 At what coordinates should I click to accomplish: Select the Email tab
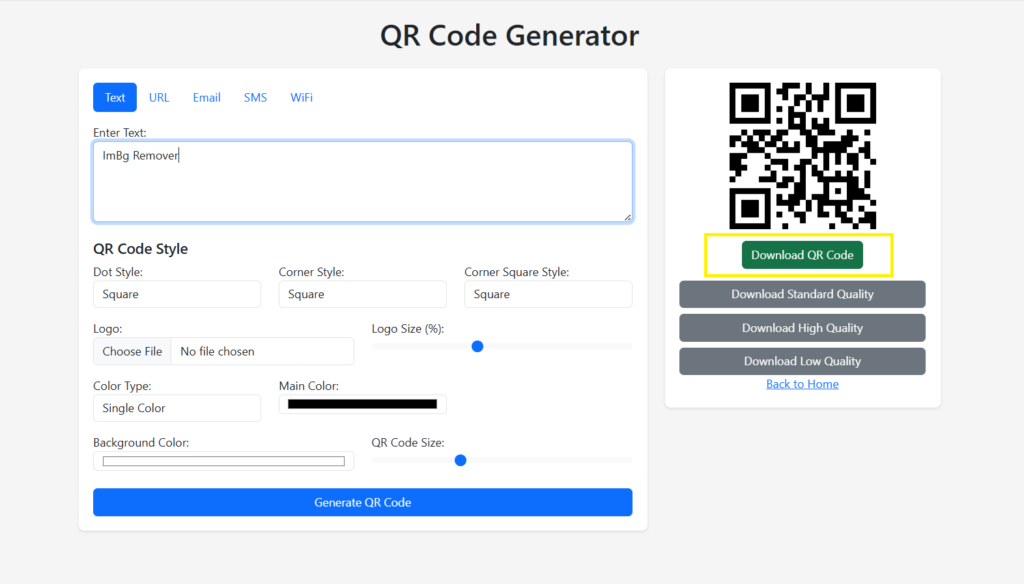pyautogui.click(x=206, y=97)
